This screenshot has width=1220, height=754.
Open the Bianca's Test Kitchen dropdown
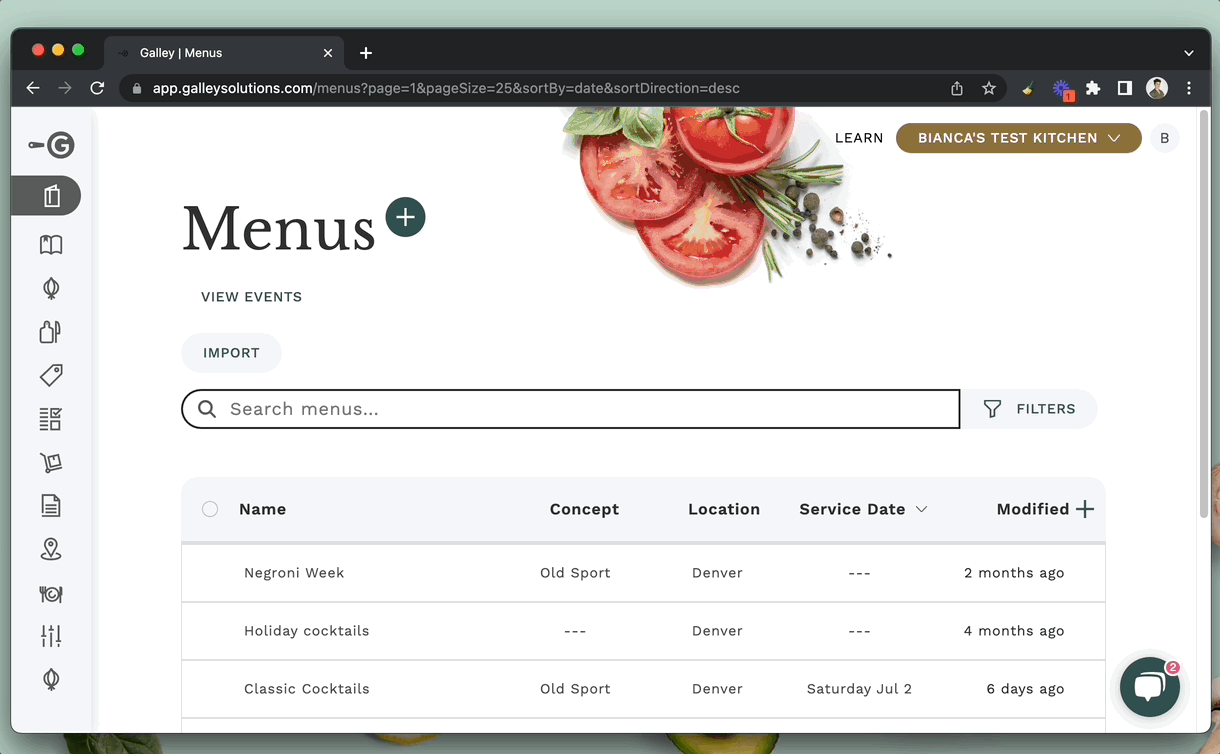1017,138
